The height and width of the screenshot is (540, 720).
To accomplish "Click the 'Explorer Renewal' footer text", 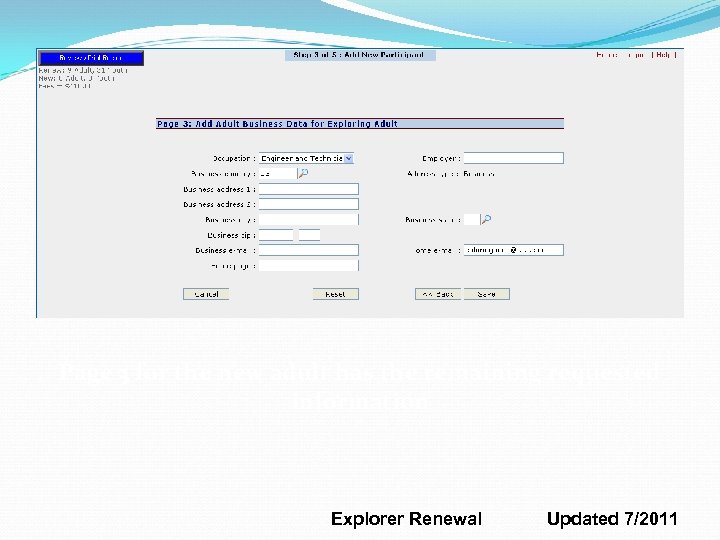I will [x=406, y=519].
